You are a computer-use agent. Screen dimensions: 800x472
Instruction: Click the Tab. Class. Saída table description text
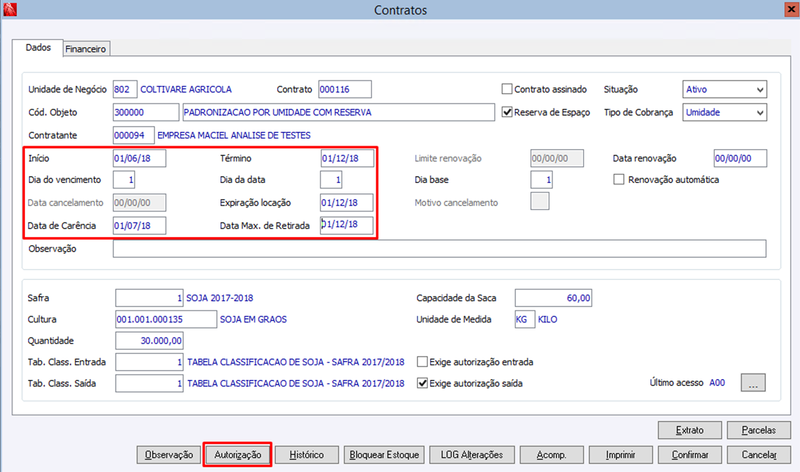click(296, 383)
